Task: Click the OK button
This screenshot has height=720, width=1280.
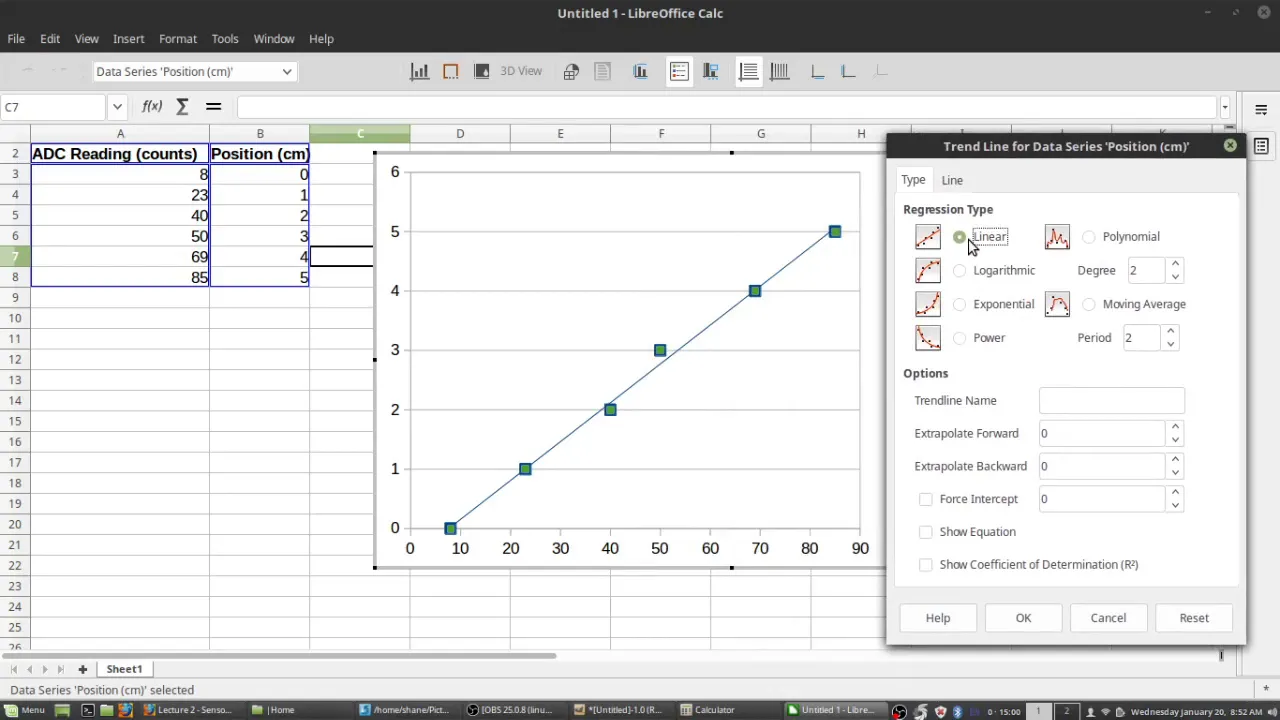Action: coord(1023,618)
